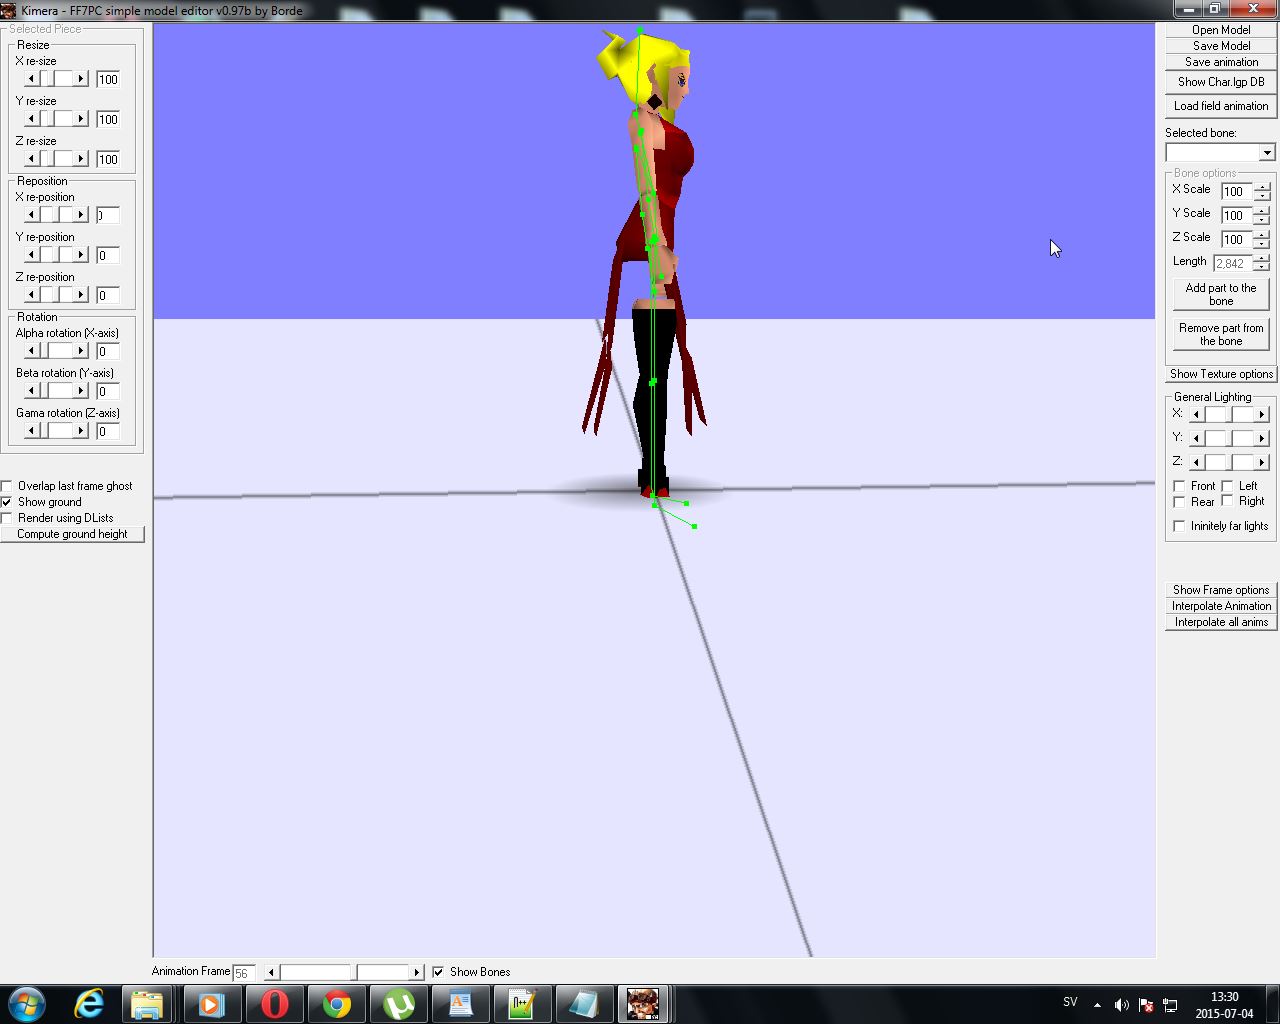
Task: Toggle Show ground checkbox
Action: point(7,502)
